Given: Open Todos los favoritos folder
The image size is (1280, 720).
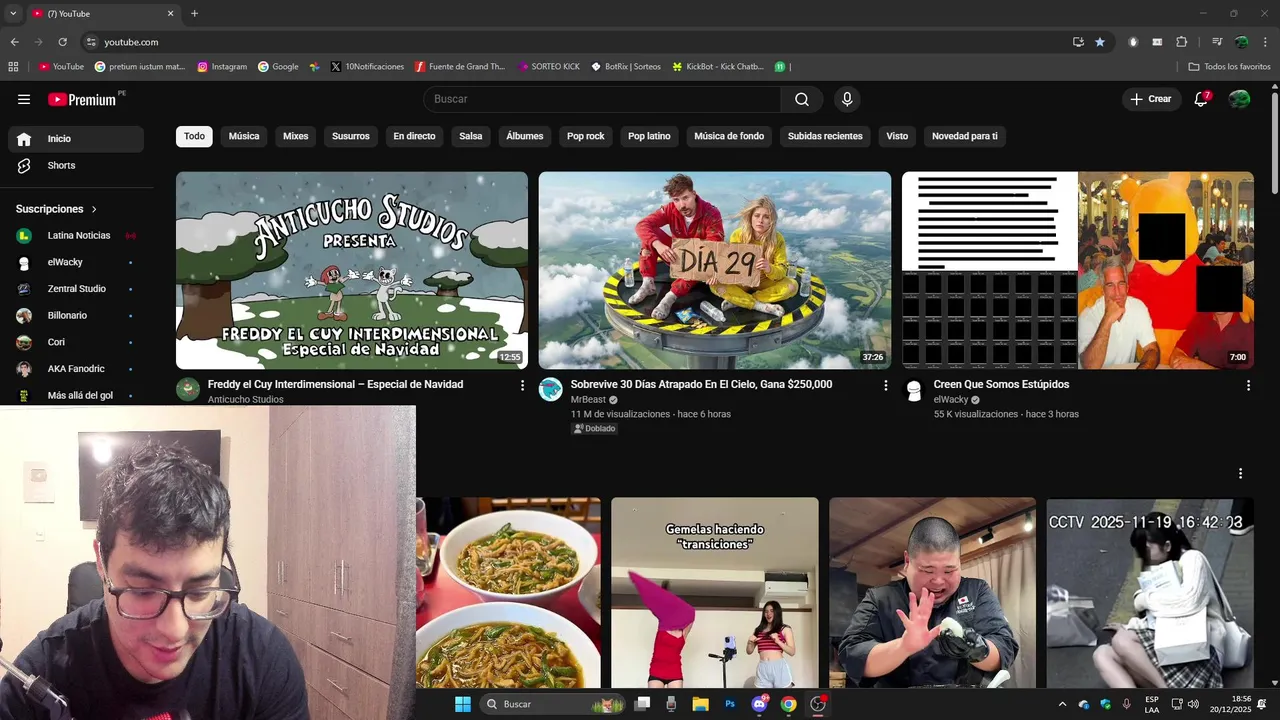Looking at the screenshot, I should click(x=1229, y=67).
